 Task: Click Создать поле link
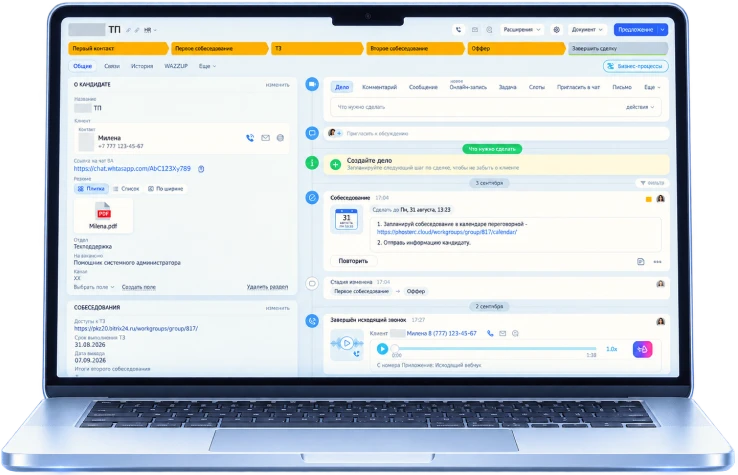point(138,287)
